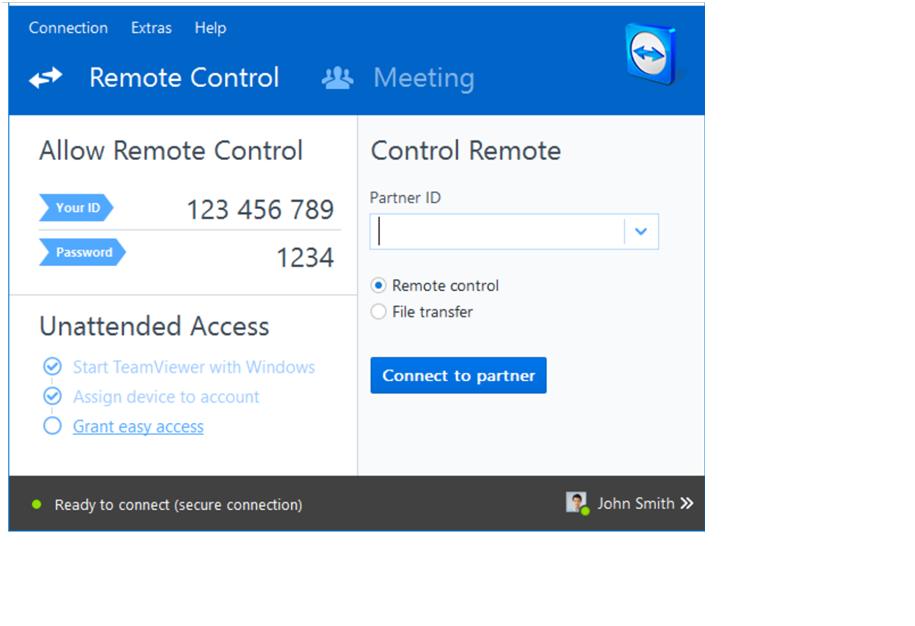Click the Remote Control double-arrow icon
This screenshot has height=626, width=915.
click(x=46, y=78)
